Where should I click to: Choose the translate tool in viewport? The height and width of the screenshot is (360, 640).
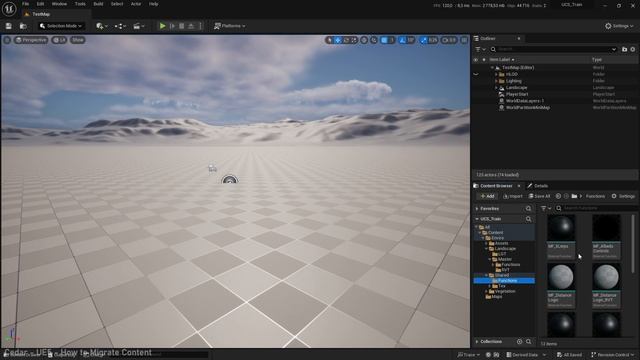click(x=338, y=40)
